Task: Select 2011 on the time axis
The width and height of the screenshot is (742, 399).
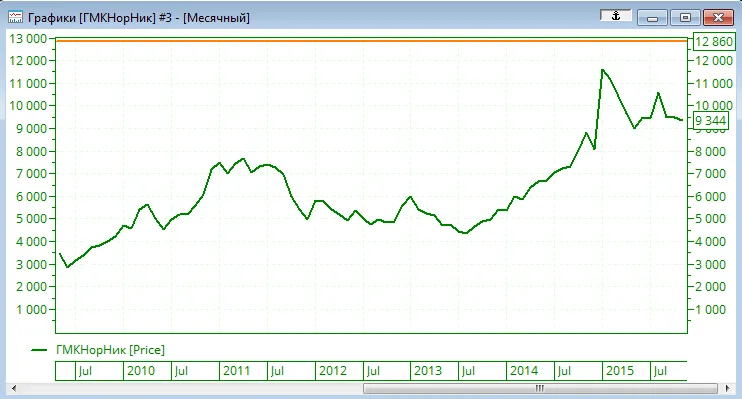Action: pos(237,371)
